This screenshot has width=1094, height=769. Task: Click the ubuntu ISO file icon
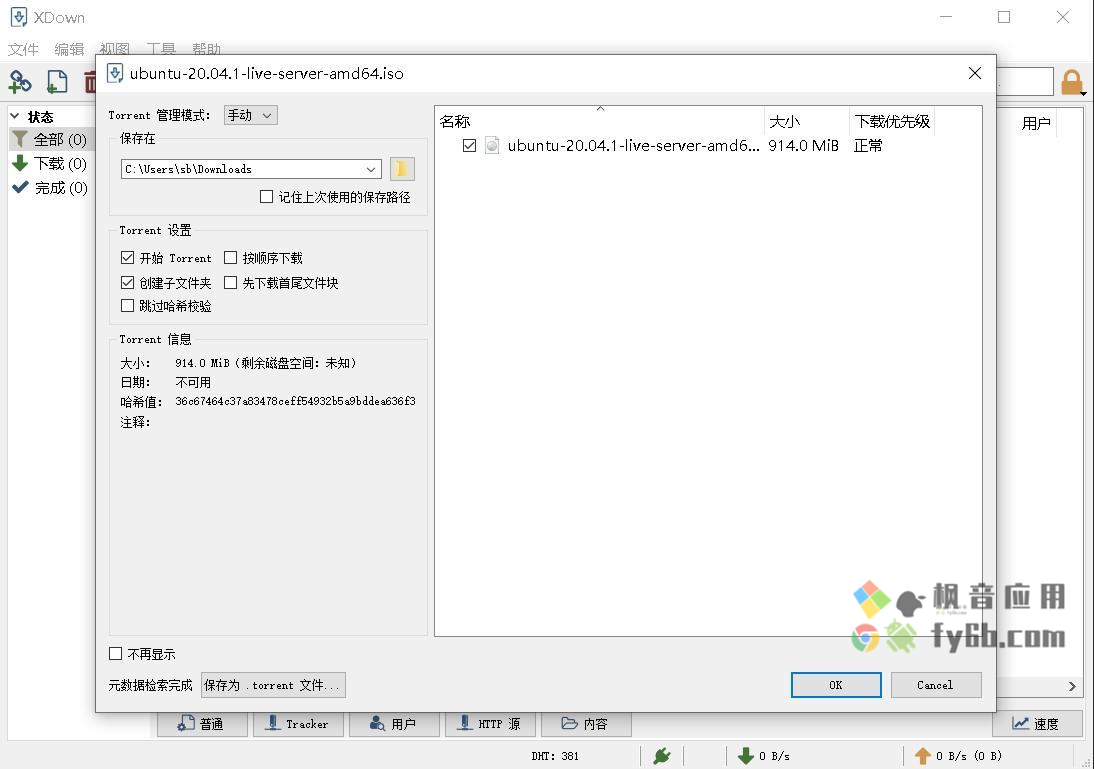pyautogui.click(x=492, y=145)
